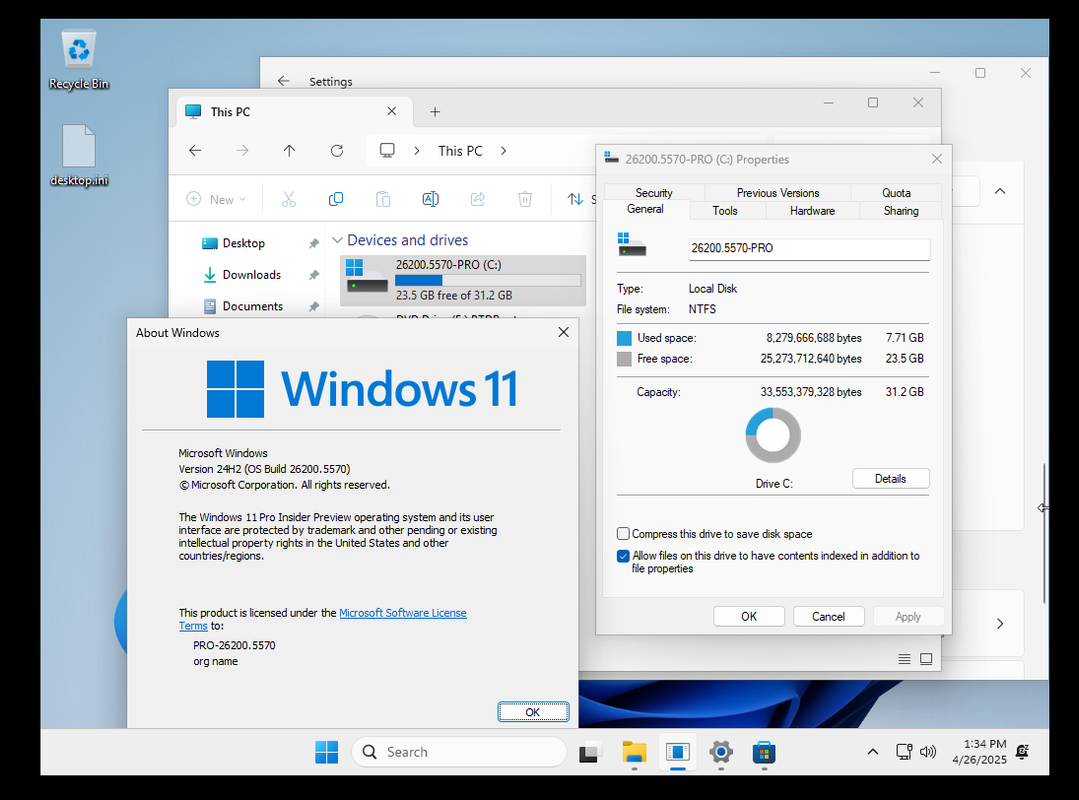Image resolution: width=1079 pixels, height=800 pixels.
Task: Click the monitor icon in address bar
Action: [x=387, y=151]
